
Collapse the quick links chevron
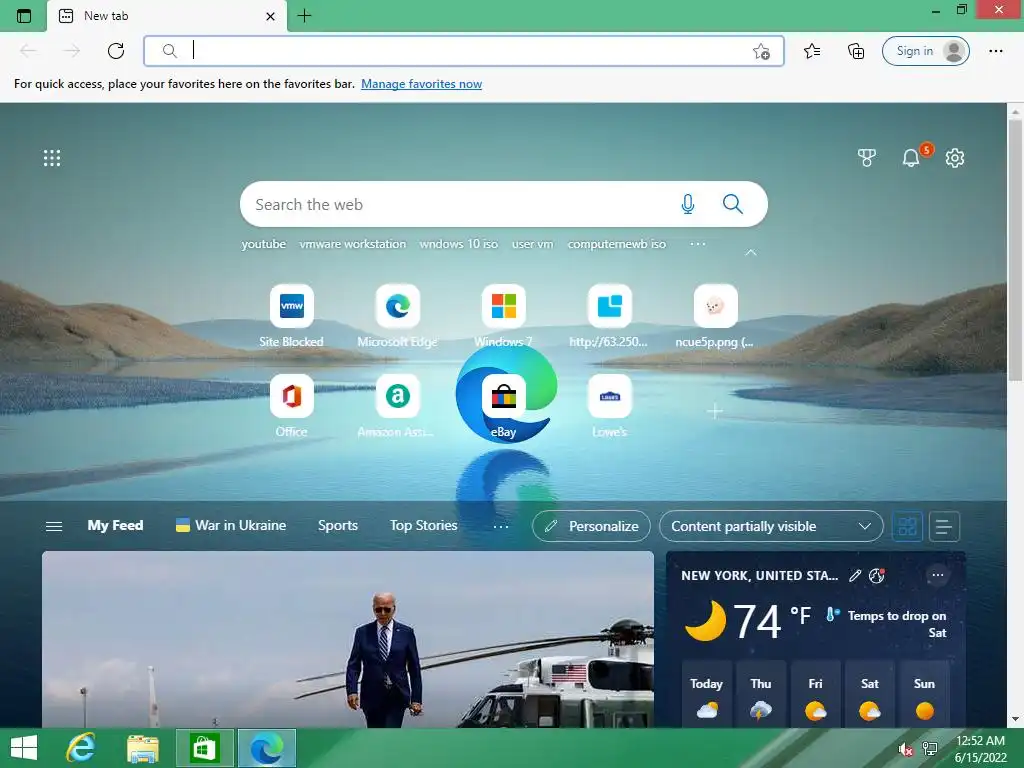click(x=751, y=252)
